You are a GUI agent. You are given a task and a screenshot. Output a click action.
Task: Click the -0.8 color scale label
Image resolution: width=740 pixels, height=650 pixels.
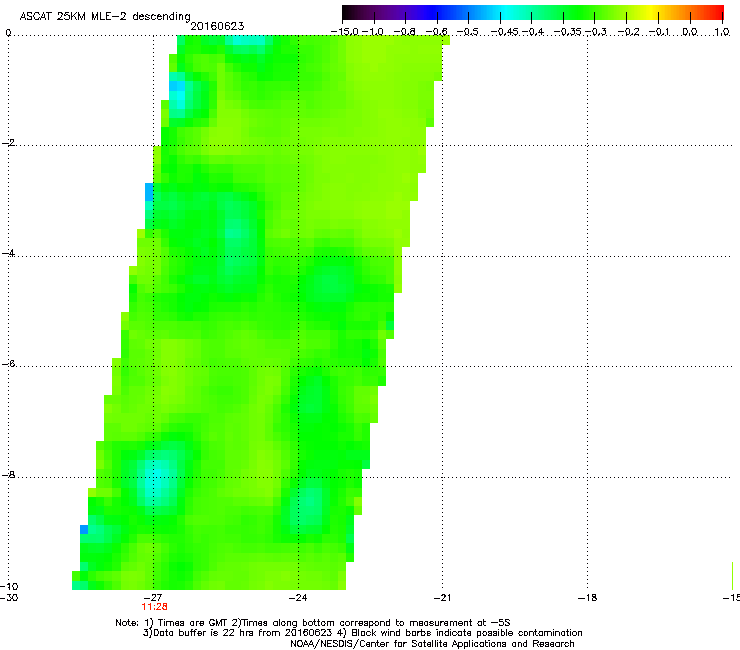pyautogui.click(x=405, y=32)
